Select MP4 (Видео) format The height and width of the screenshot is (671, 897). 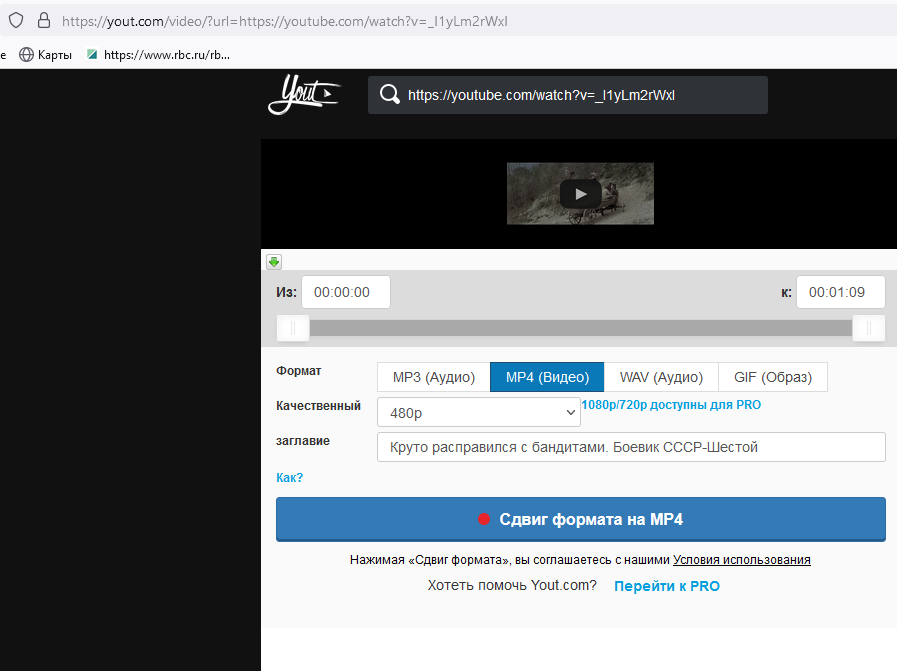click(x=547, y=377)
